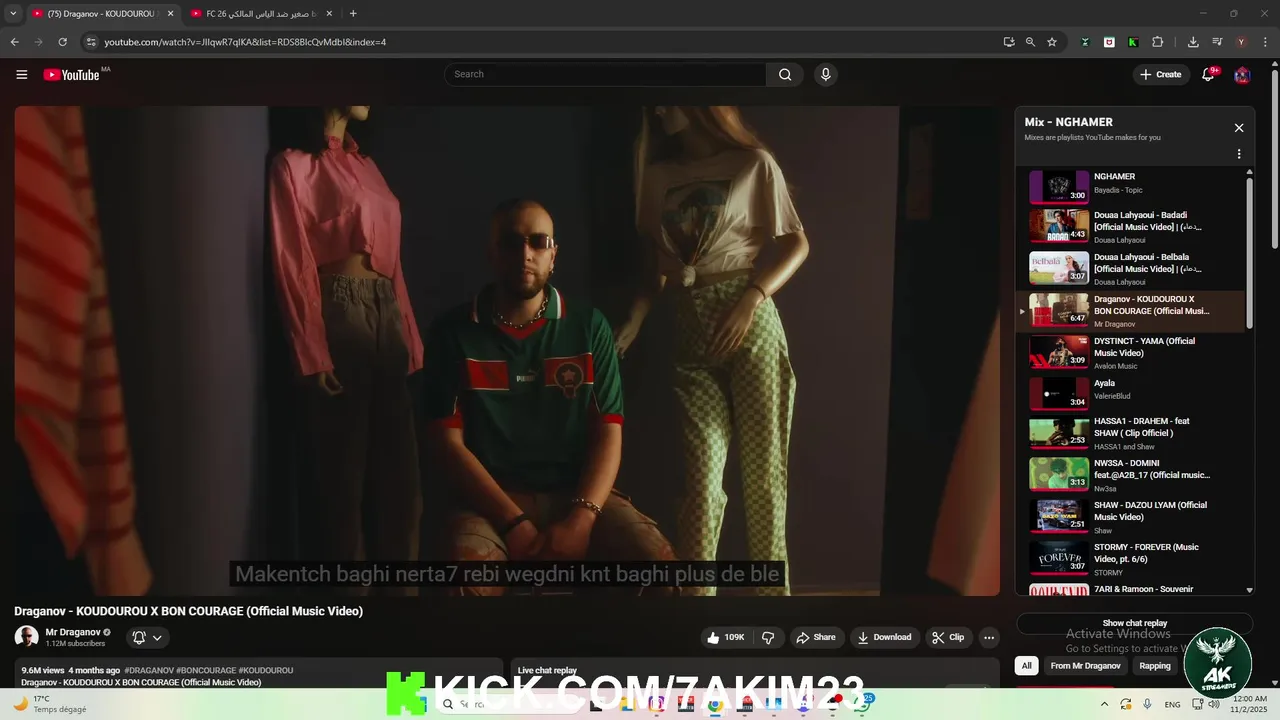Switch the ENG input language indicator
The height and width of the screenshot is (720, 1280).
pyautogui.click(x=1172, y=704)
